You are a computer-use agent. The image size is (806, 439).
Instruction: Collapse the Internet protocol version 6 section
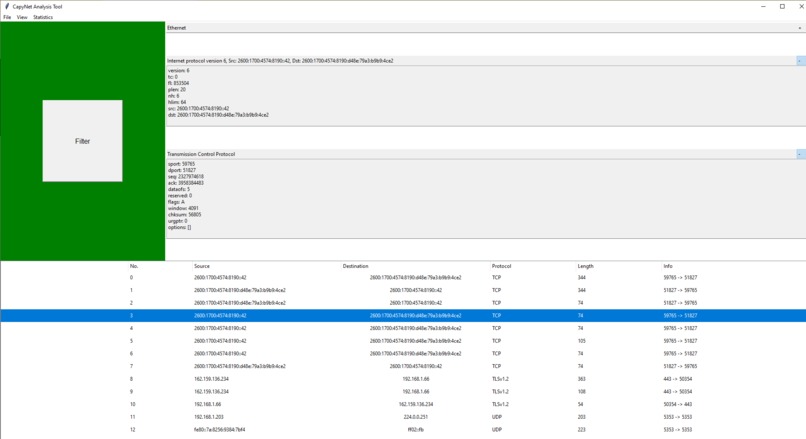(x=799, y=61)
